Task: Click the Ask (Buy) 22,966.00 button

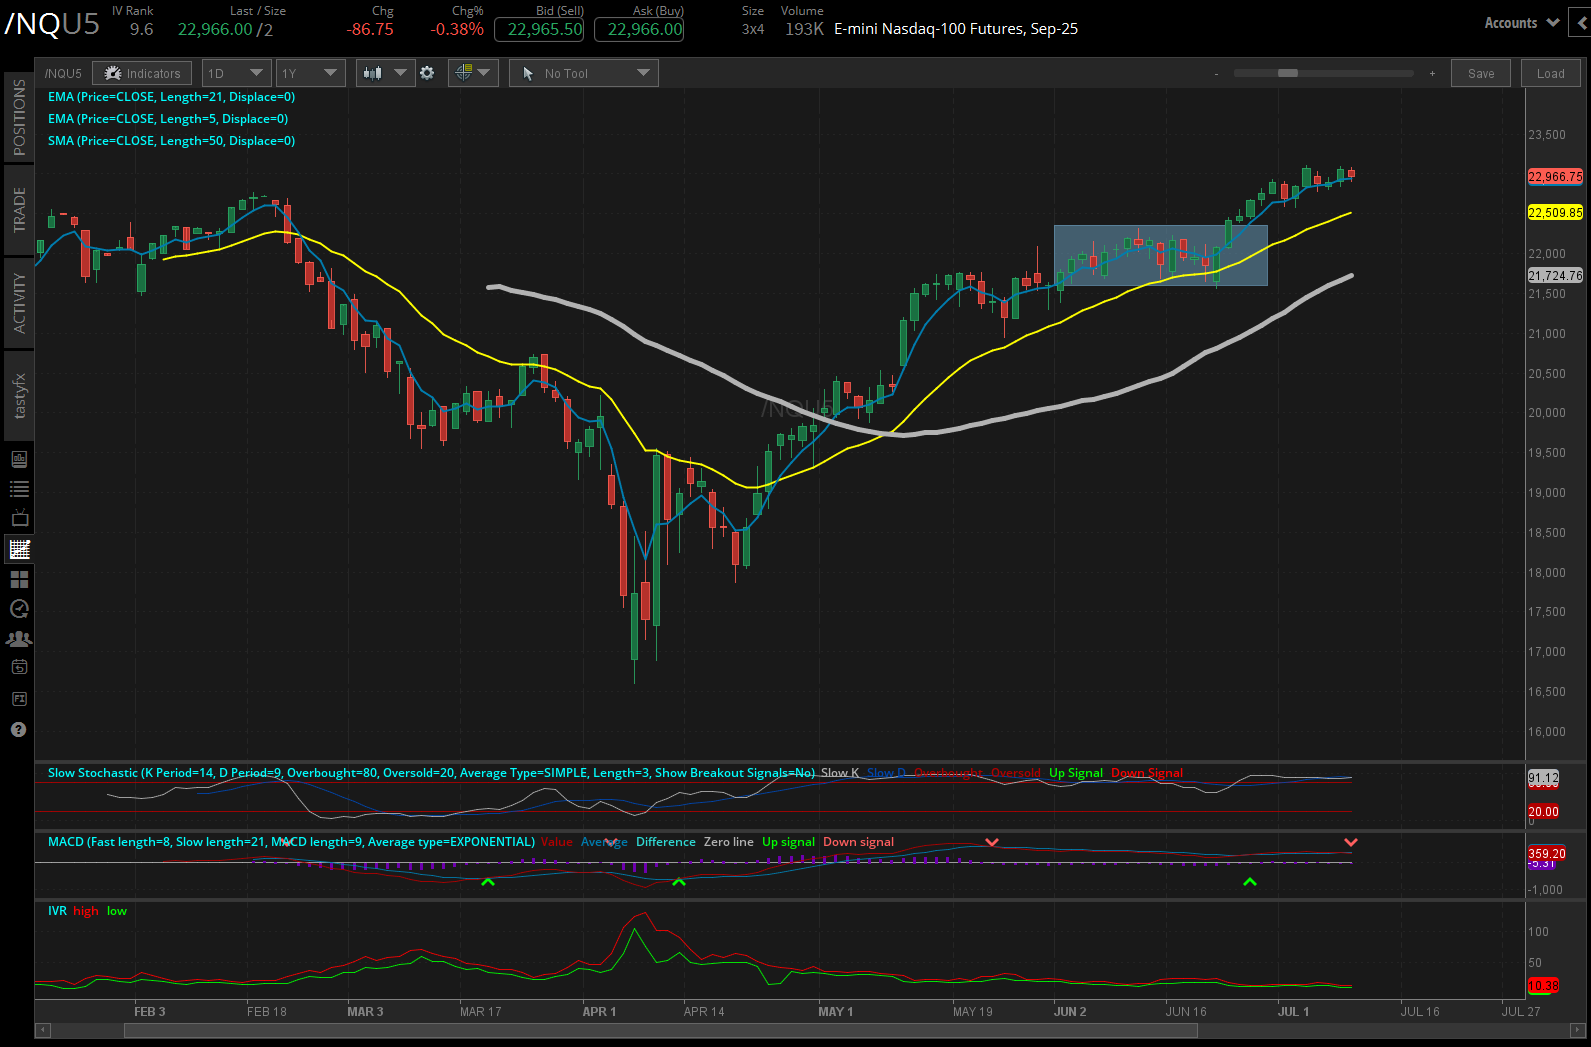Action: [639, 29]
